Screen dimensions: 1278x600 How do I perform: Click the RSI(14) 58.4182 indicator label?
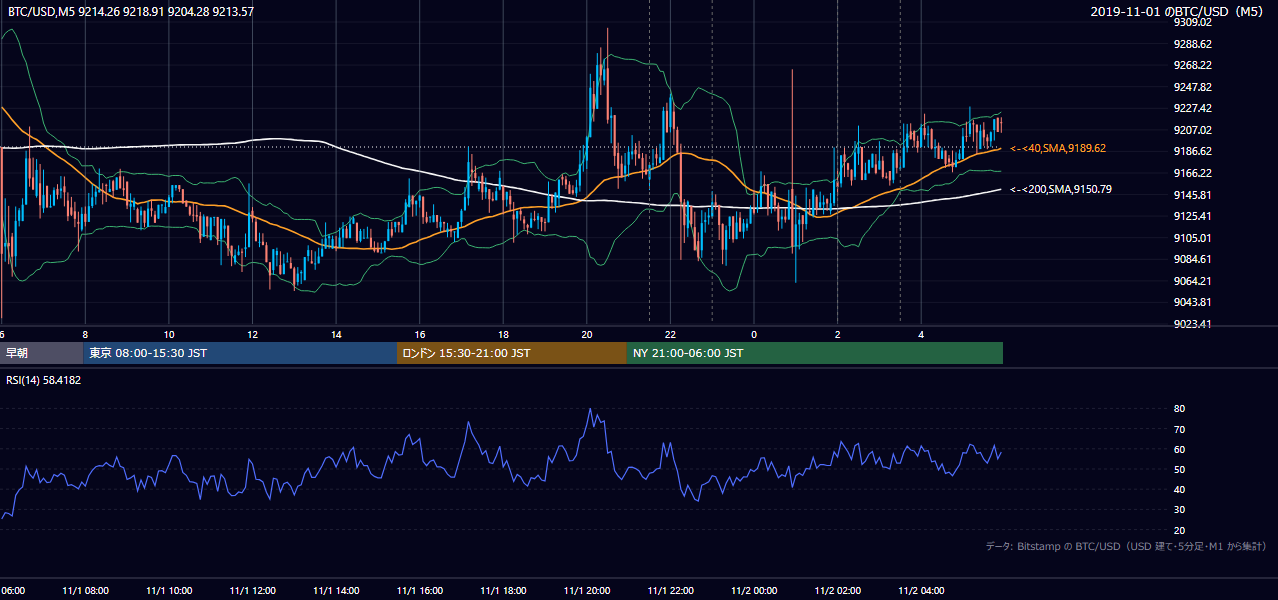pyautogui.click(x=44, y=380)
